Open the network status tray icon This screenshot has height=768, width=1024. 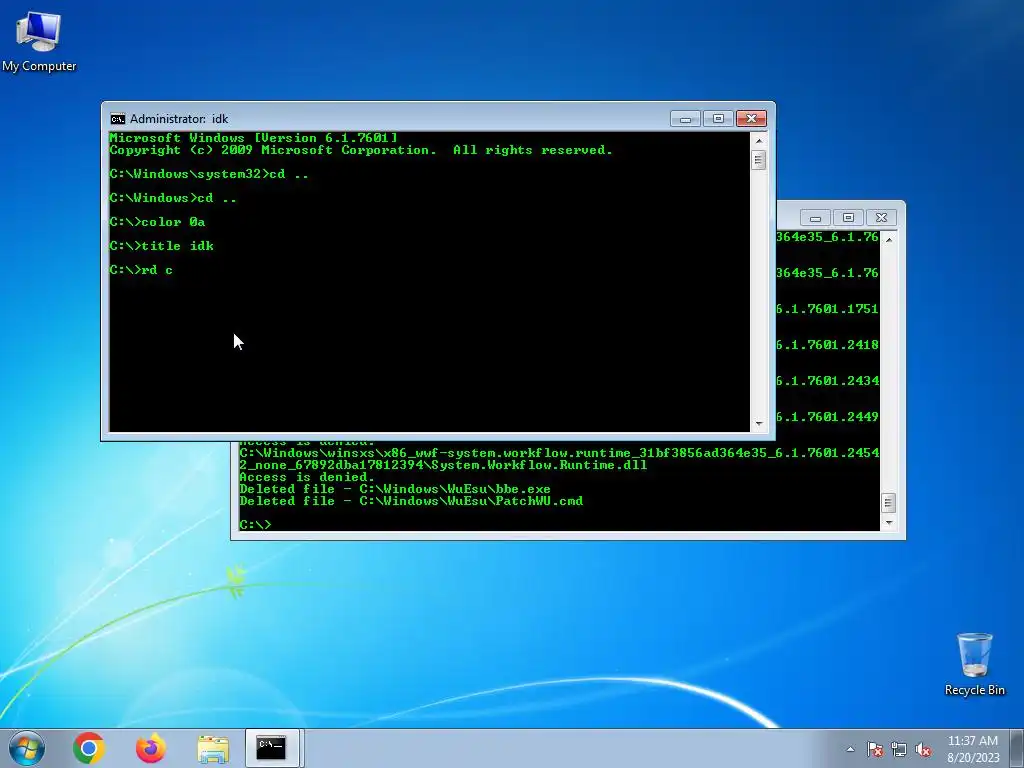(x=899, y=749)
